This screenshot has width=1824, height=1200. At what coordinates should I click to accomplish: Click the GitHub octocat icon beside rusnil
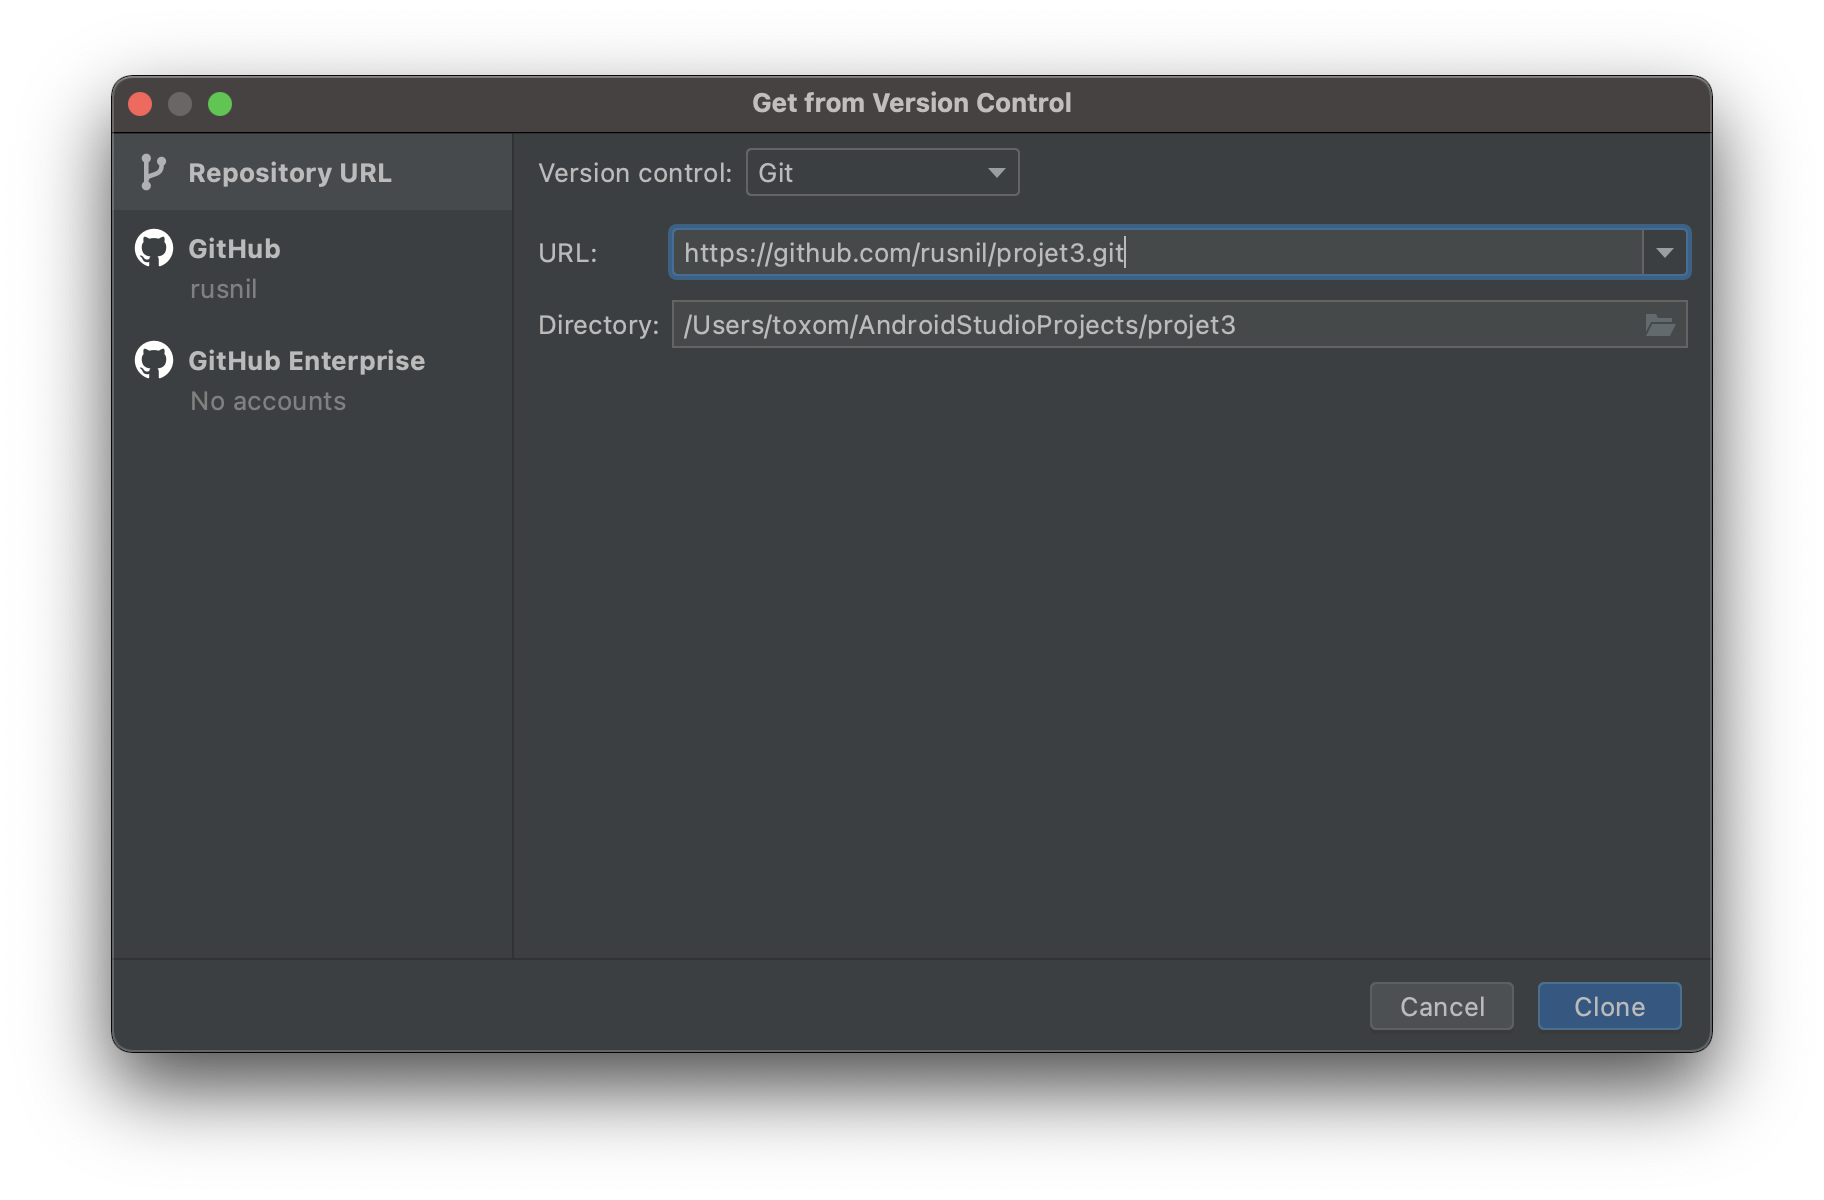pyautogui.click(x=154, y=248)
